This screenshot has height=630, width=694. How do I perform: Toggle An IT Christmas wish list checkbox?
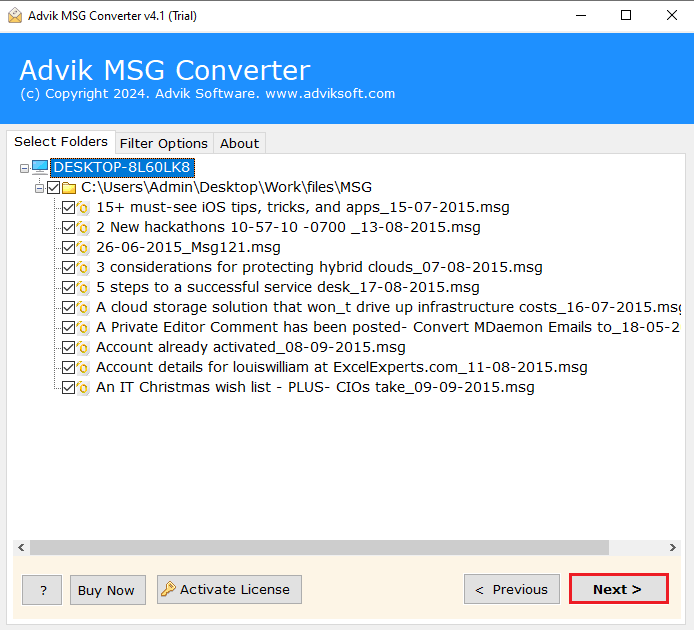pos(68,387)
